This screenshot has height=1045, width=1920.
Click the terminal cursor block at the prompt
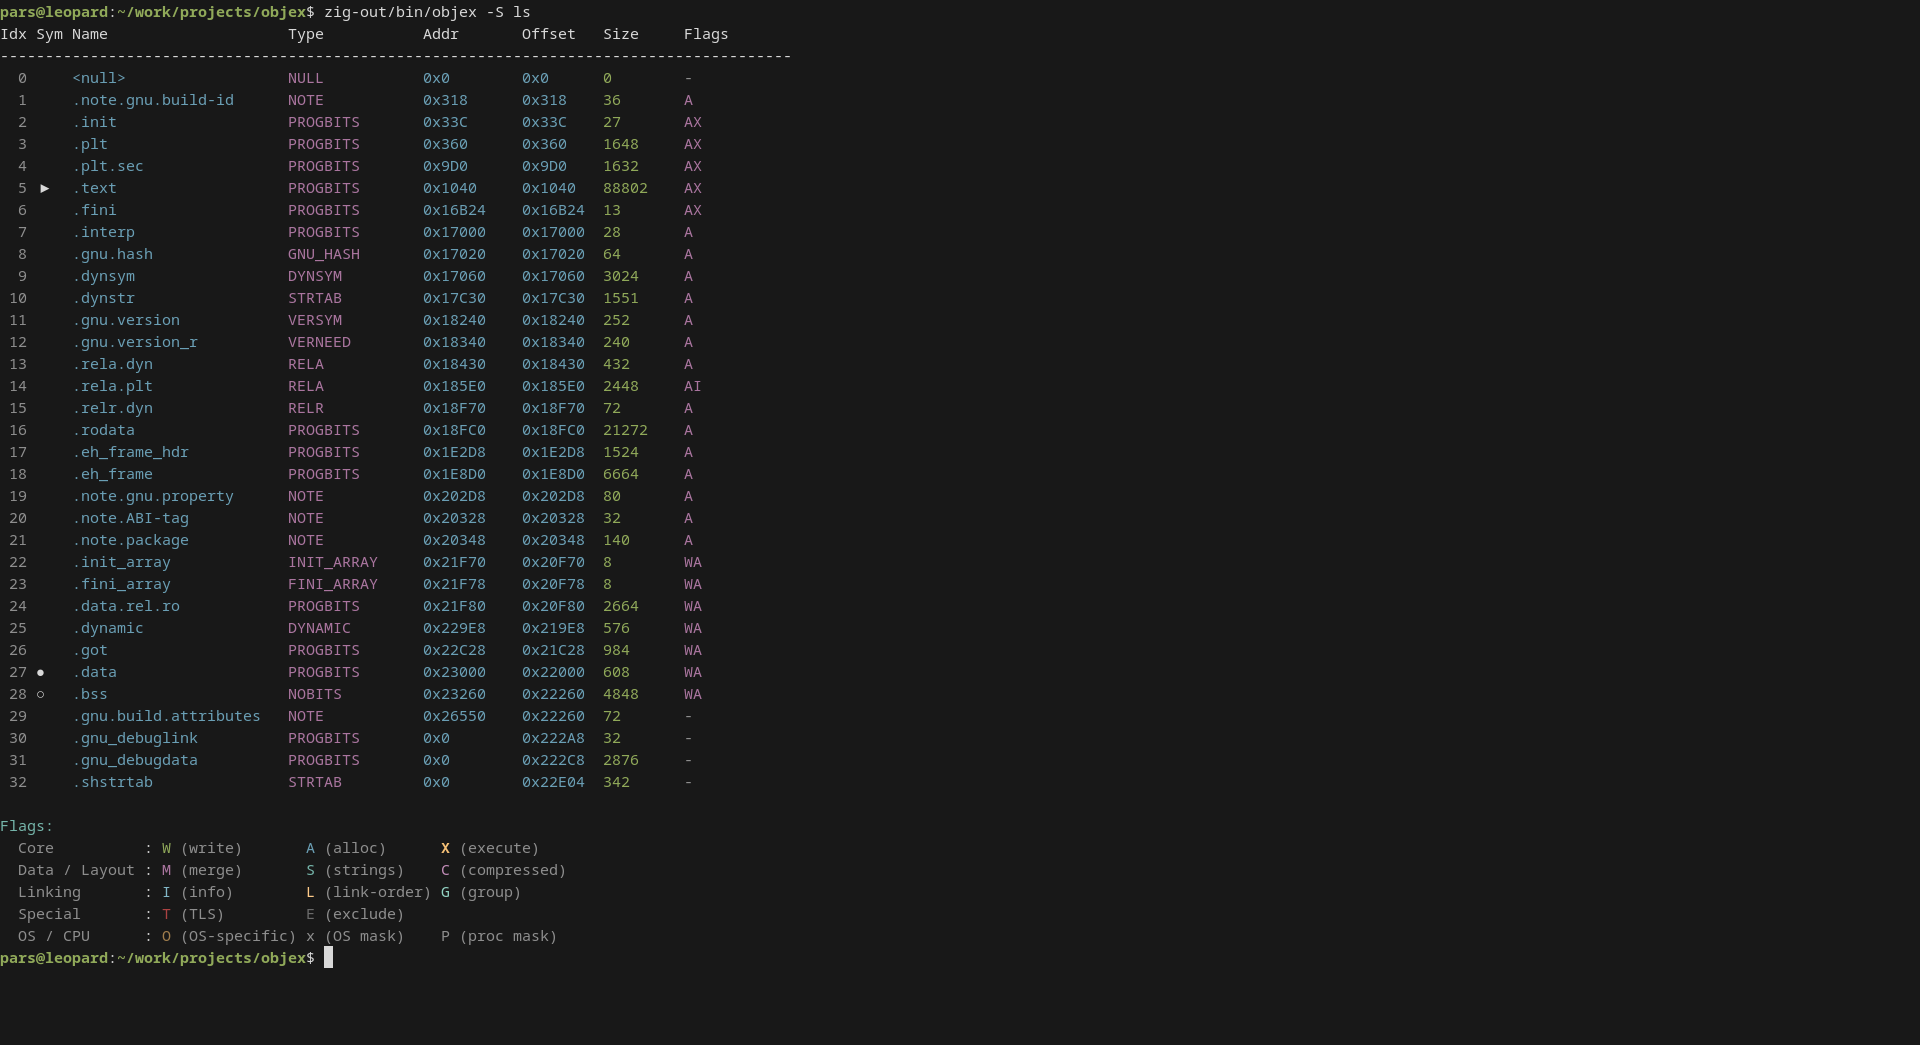point(328,958)
